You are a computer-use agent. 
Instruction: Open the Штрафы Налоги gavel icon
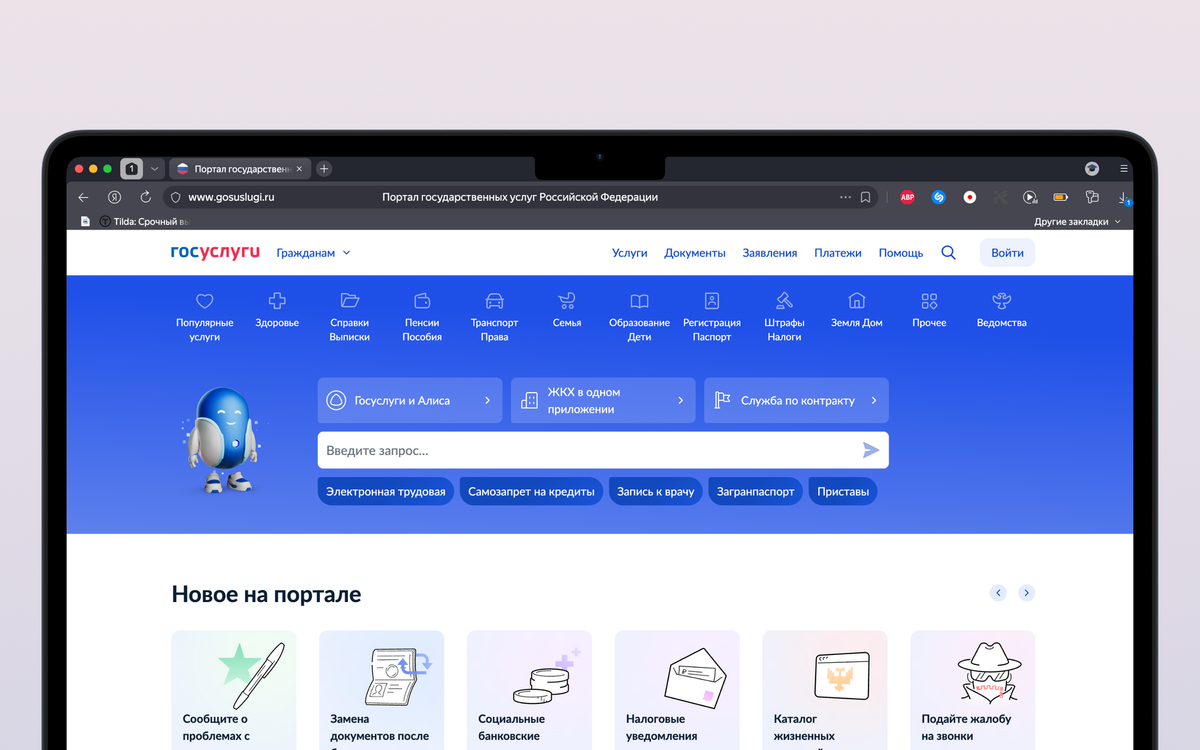pos(784,300)
